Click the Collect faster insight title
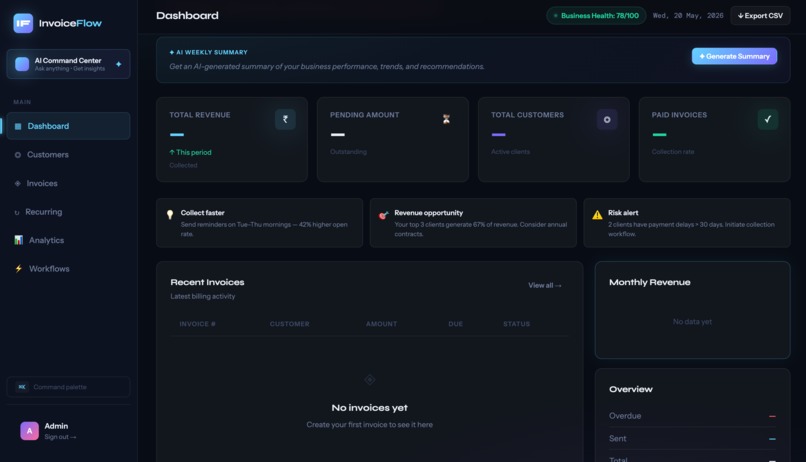 click(x=203, y=213)
